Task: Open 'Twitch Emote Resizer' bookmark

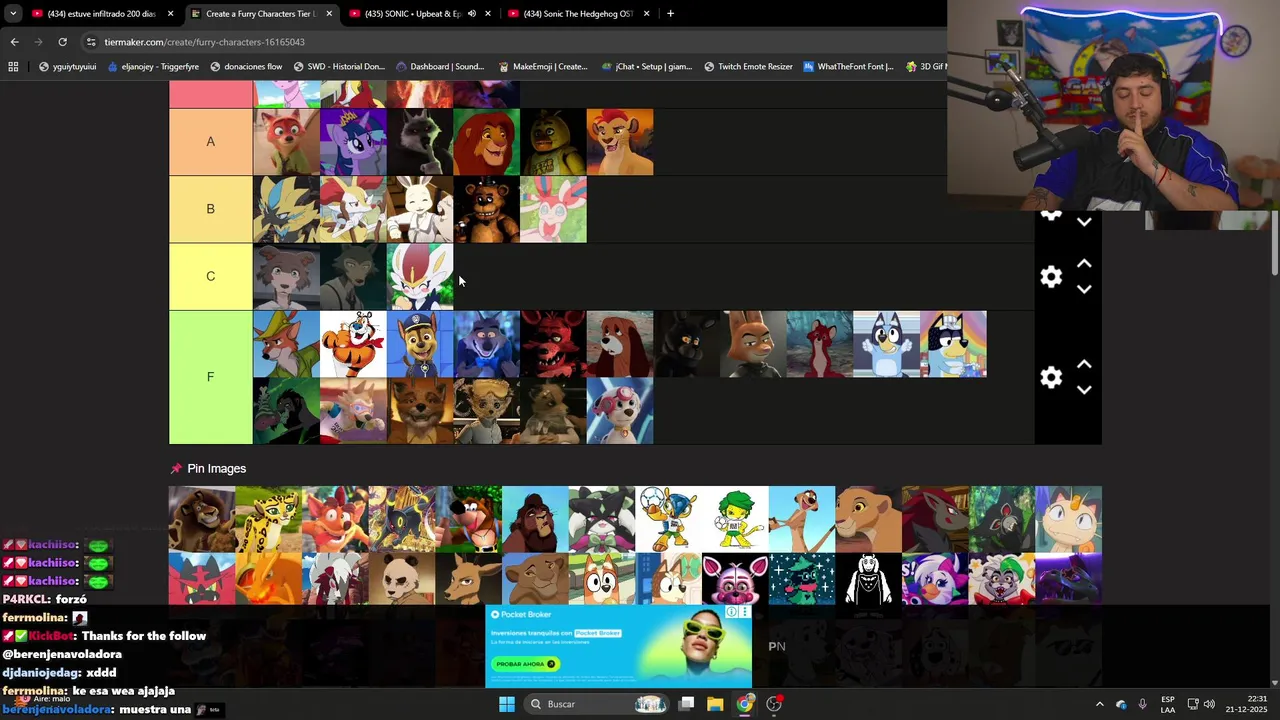Action: click(748, 67)
